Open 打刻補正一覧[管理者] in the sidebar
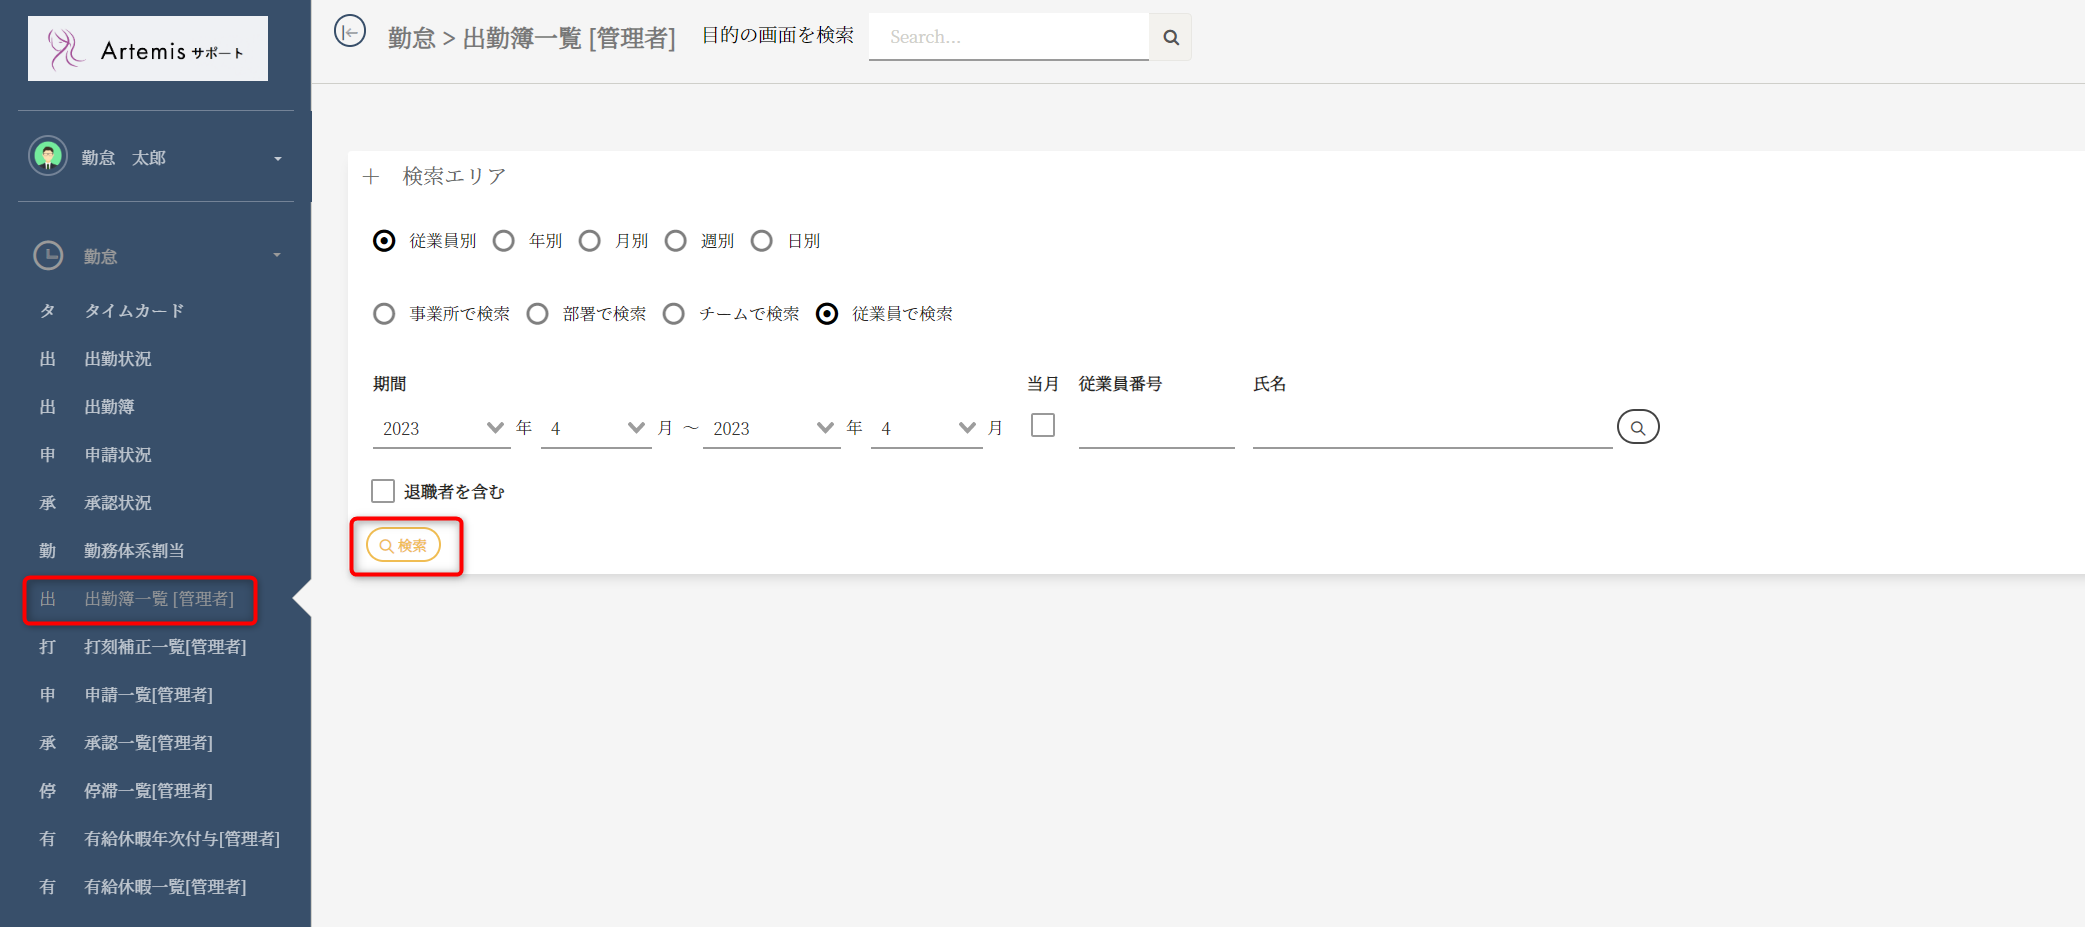 165,647
